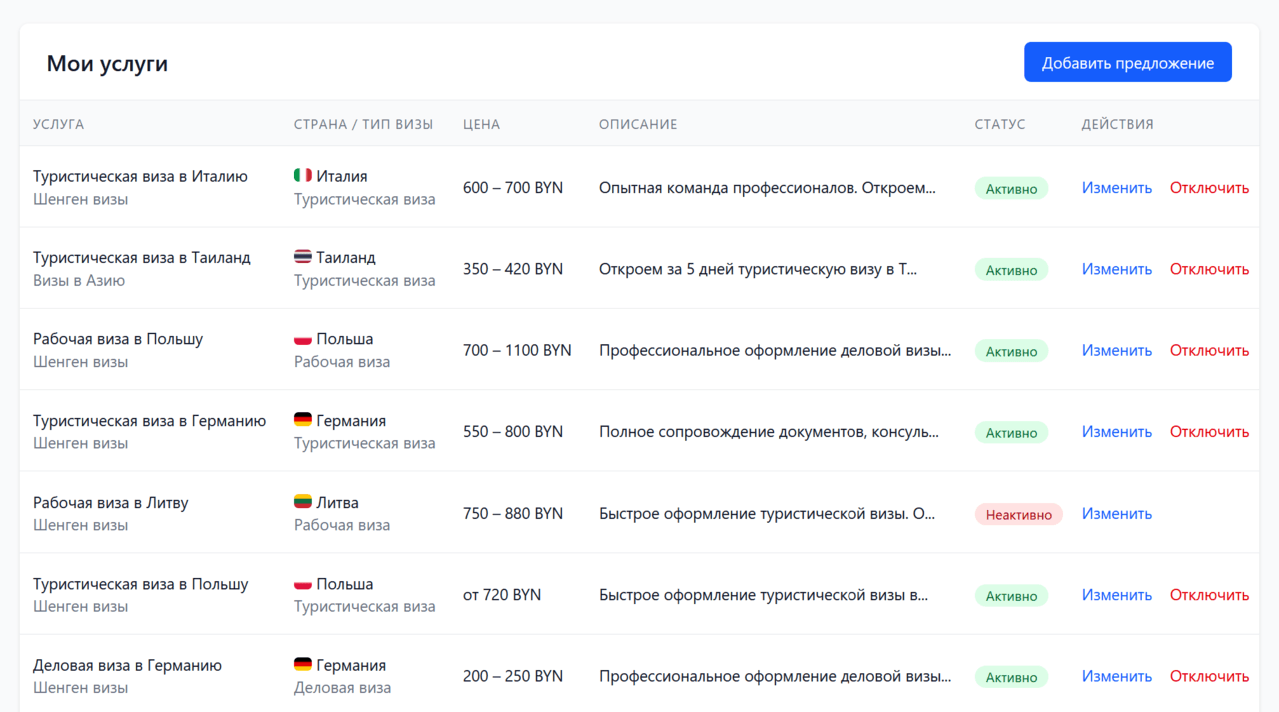Disable the Туристическая виза в Италию service
Screen dimensions: 1279x712
pyautogui.click(x=1210, y=187)
